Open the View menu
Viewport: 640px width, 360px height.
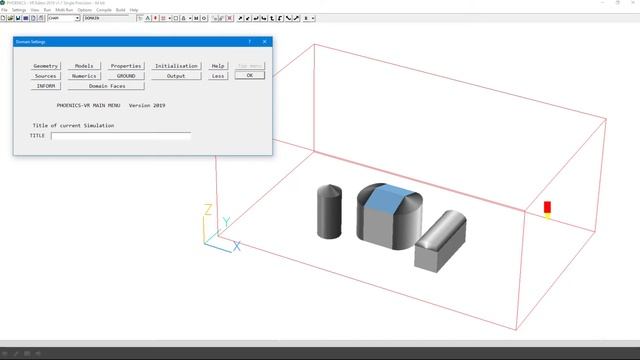tap(35, 10)
